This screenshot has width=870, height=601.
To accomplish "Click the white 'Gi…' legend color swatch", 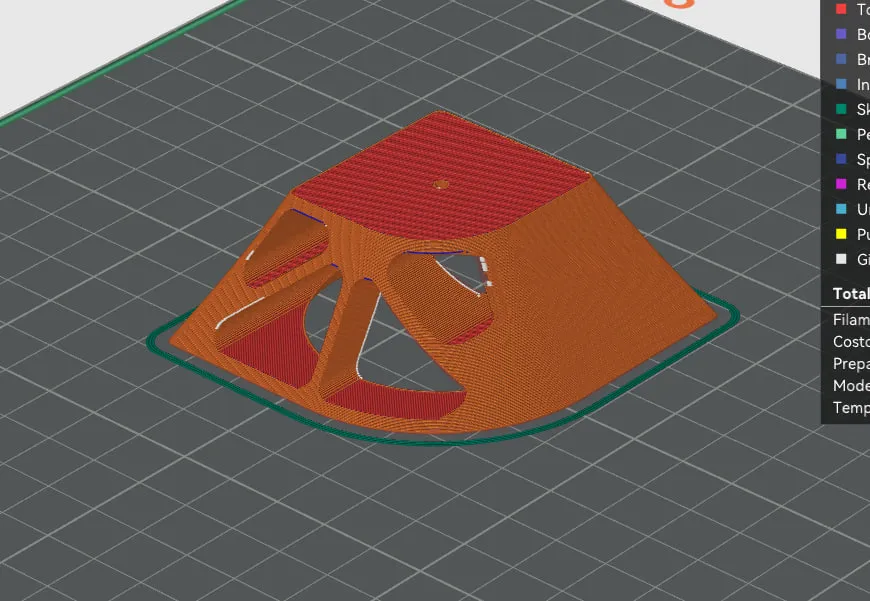I will tap(841, 259).
